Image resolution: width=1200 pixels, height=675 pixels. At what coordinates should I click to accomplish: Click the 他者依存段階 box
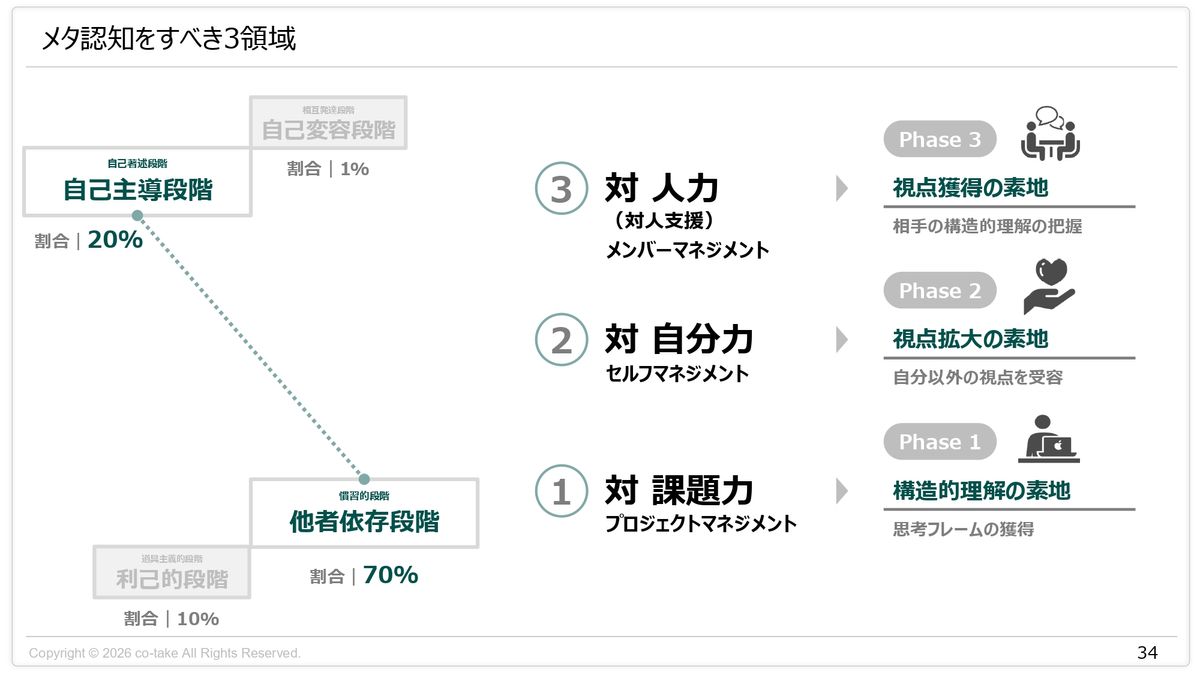pos(364,513)
